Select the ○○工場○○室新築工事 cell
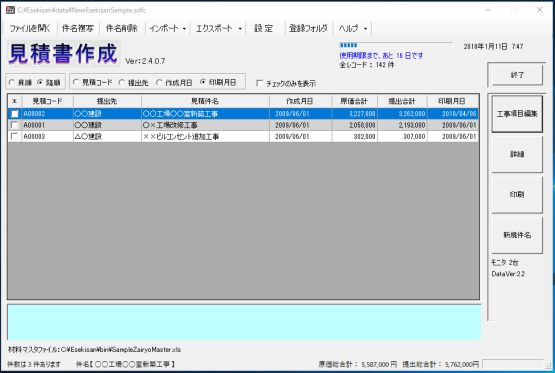This screenshot has height=373, width=555. 205,114
